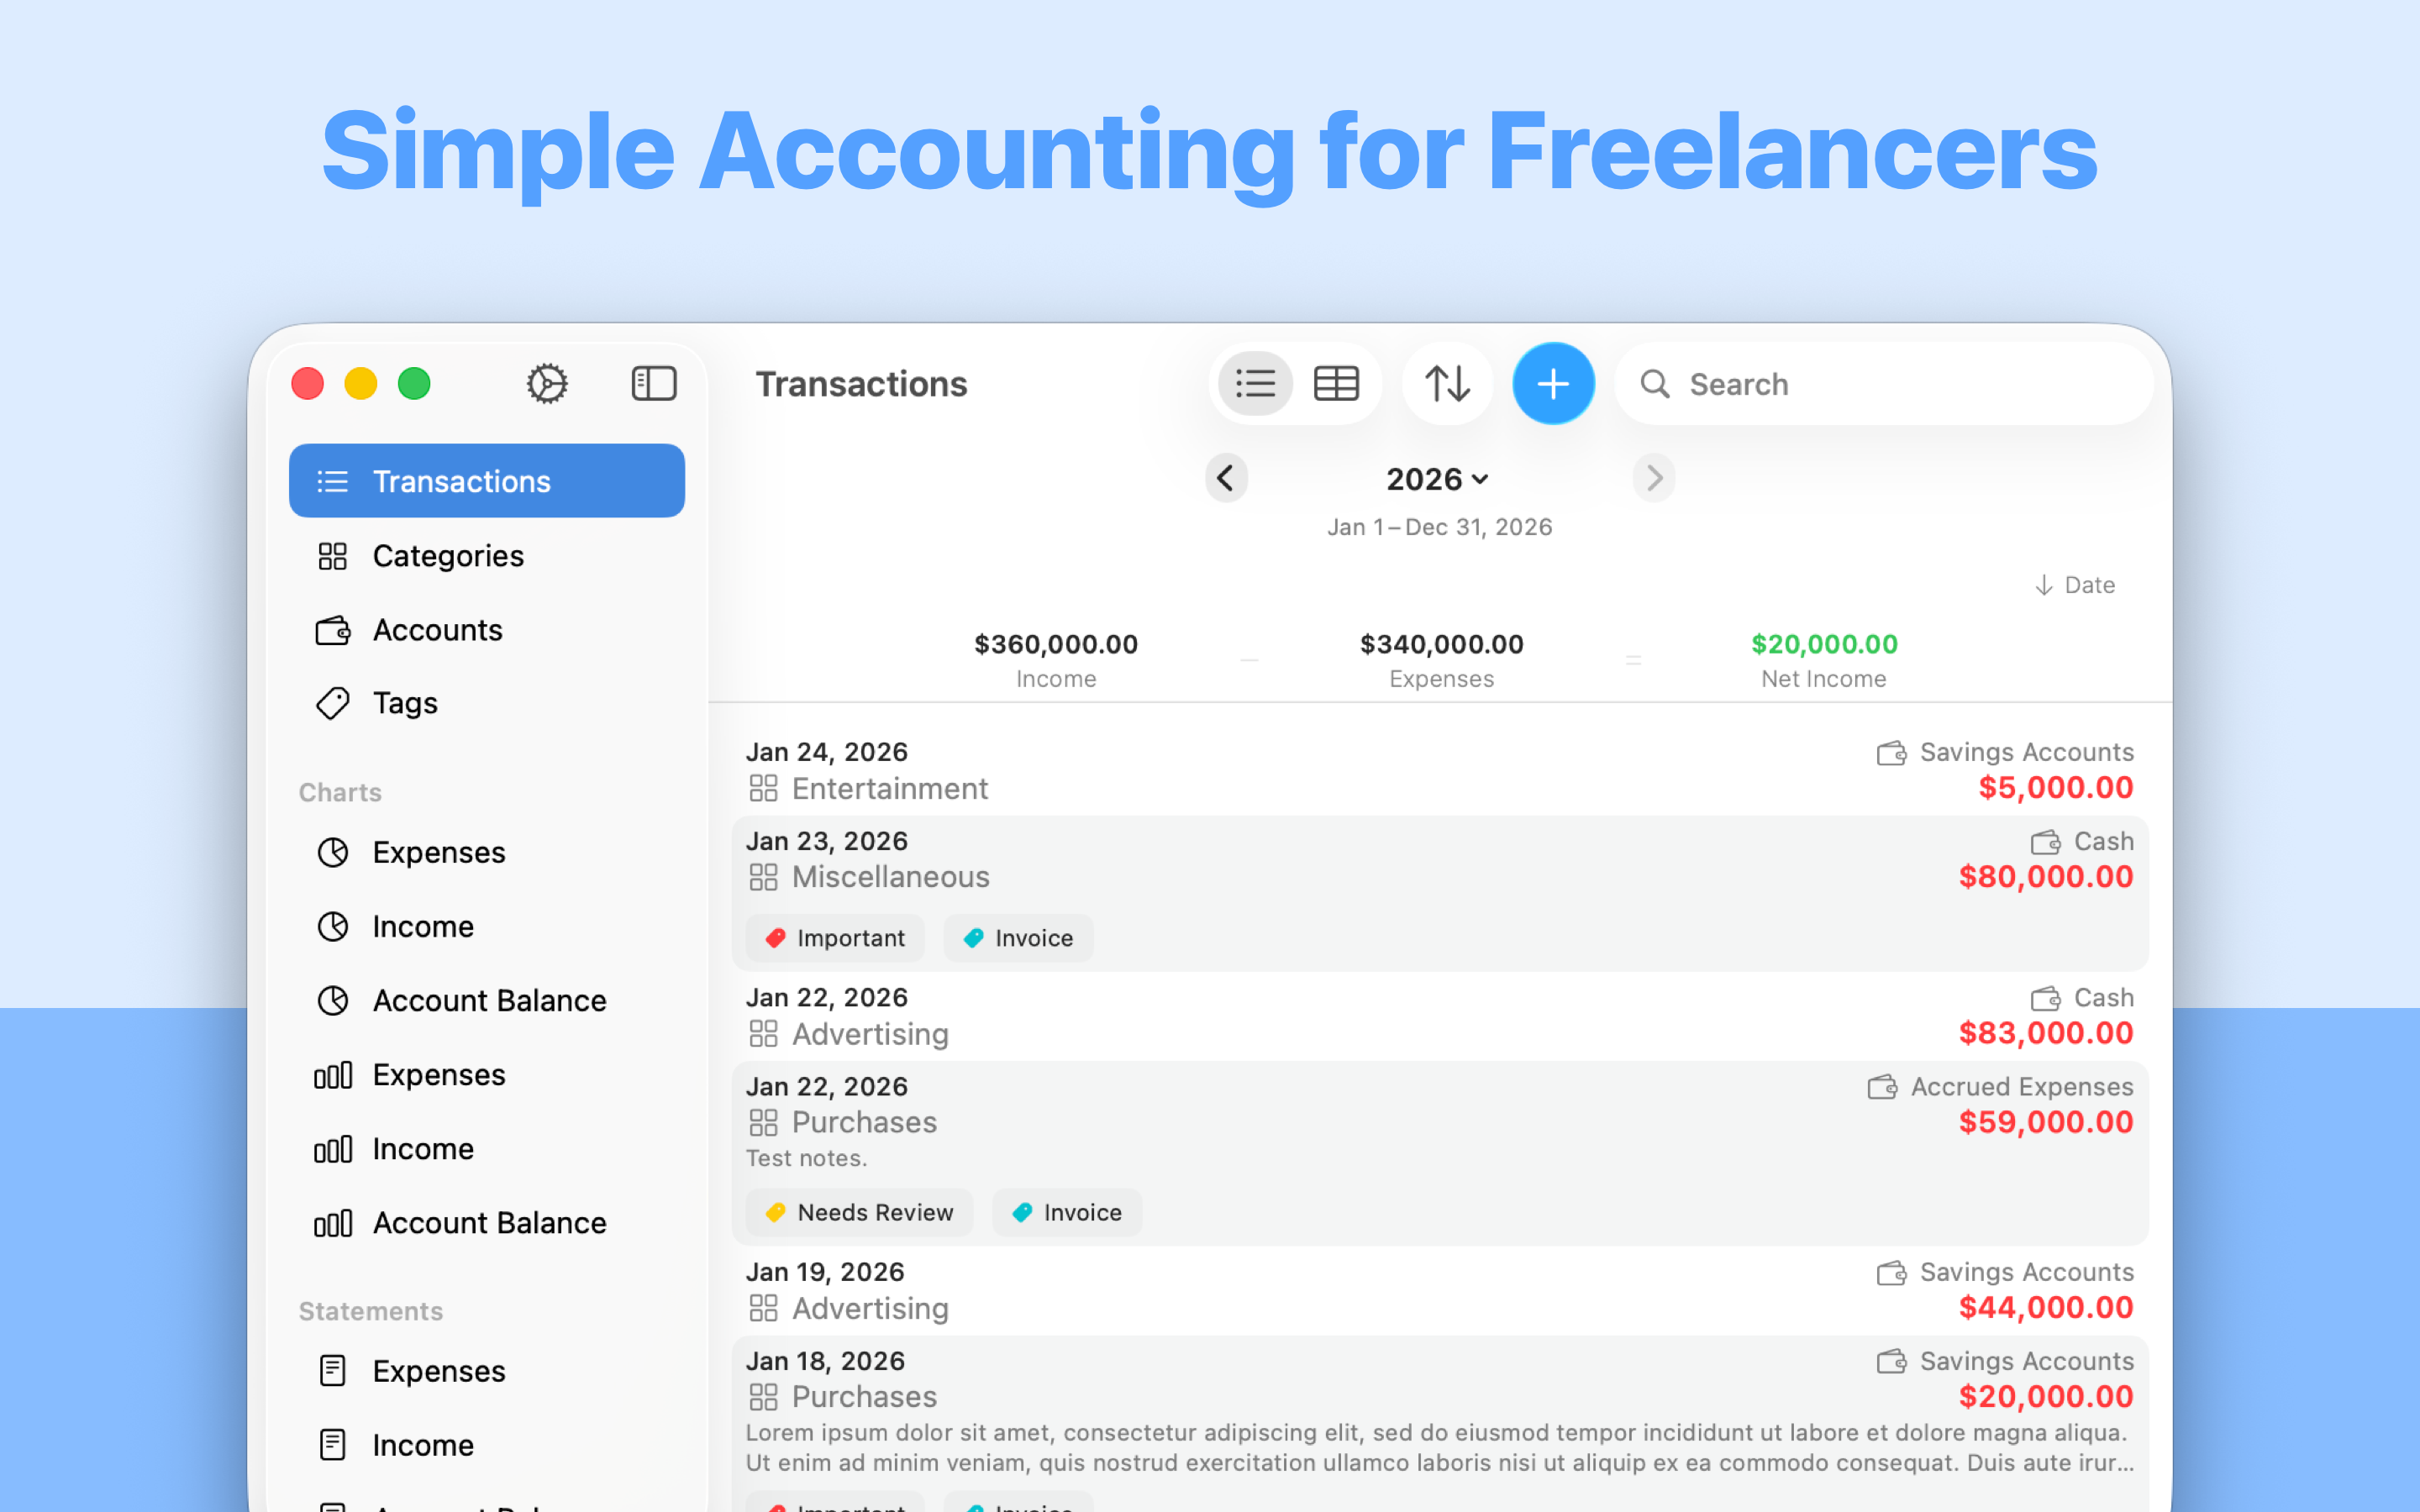Open Tags in the sidebar
The height and width of the screenshot is (1512, 2420).
pyautogui.click(x=487, y=703)
